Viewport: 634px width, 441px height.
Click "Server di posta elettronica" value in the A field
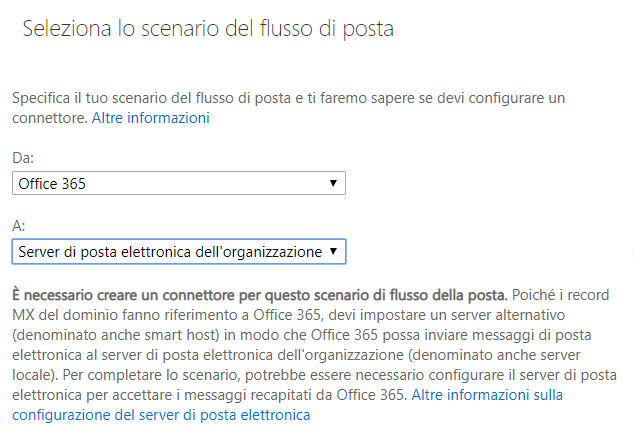(105, 252)
